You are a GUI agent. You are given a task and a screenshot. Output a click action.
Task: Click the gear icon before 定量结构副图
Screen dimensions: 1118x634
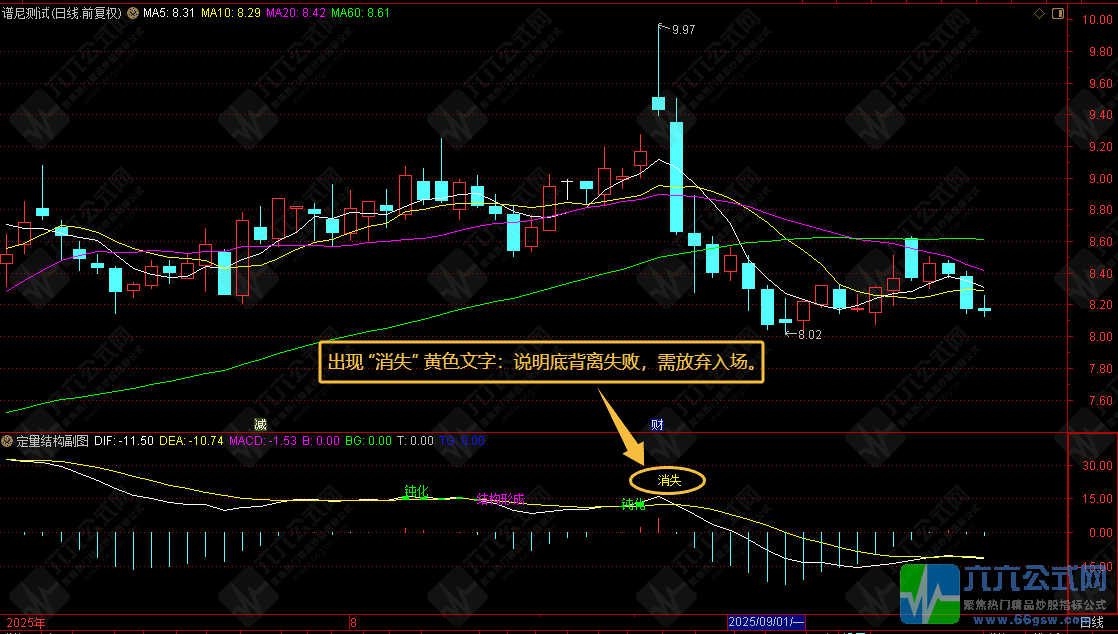click(x=7, y=441)
